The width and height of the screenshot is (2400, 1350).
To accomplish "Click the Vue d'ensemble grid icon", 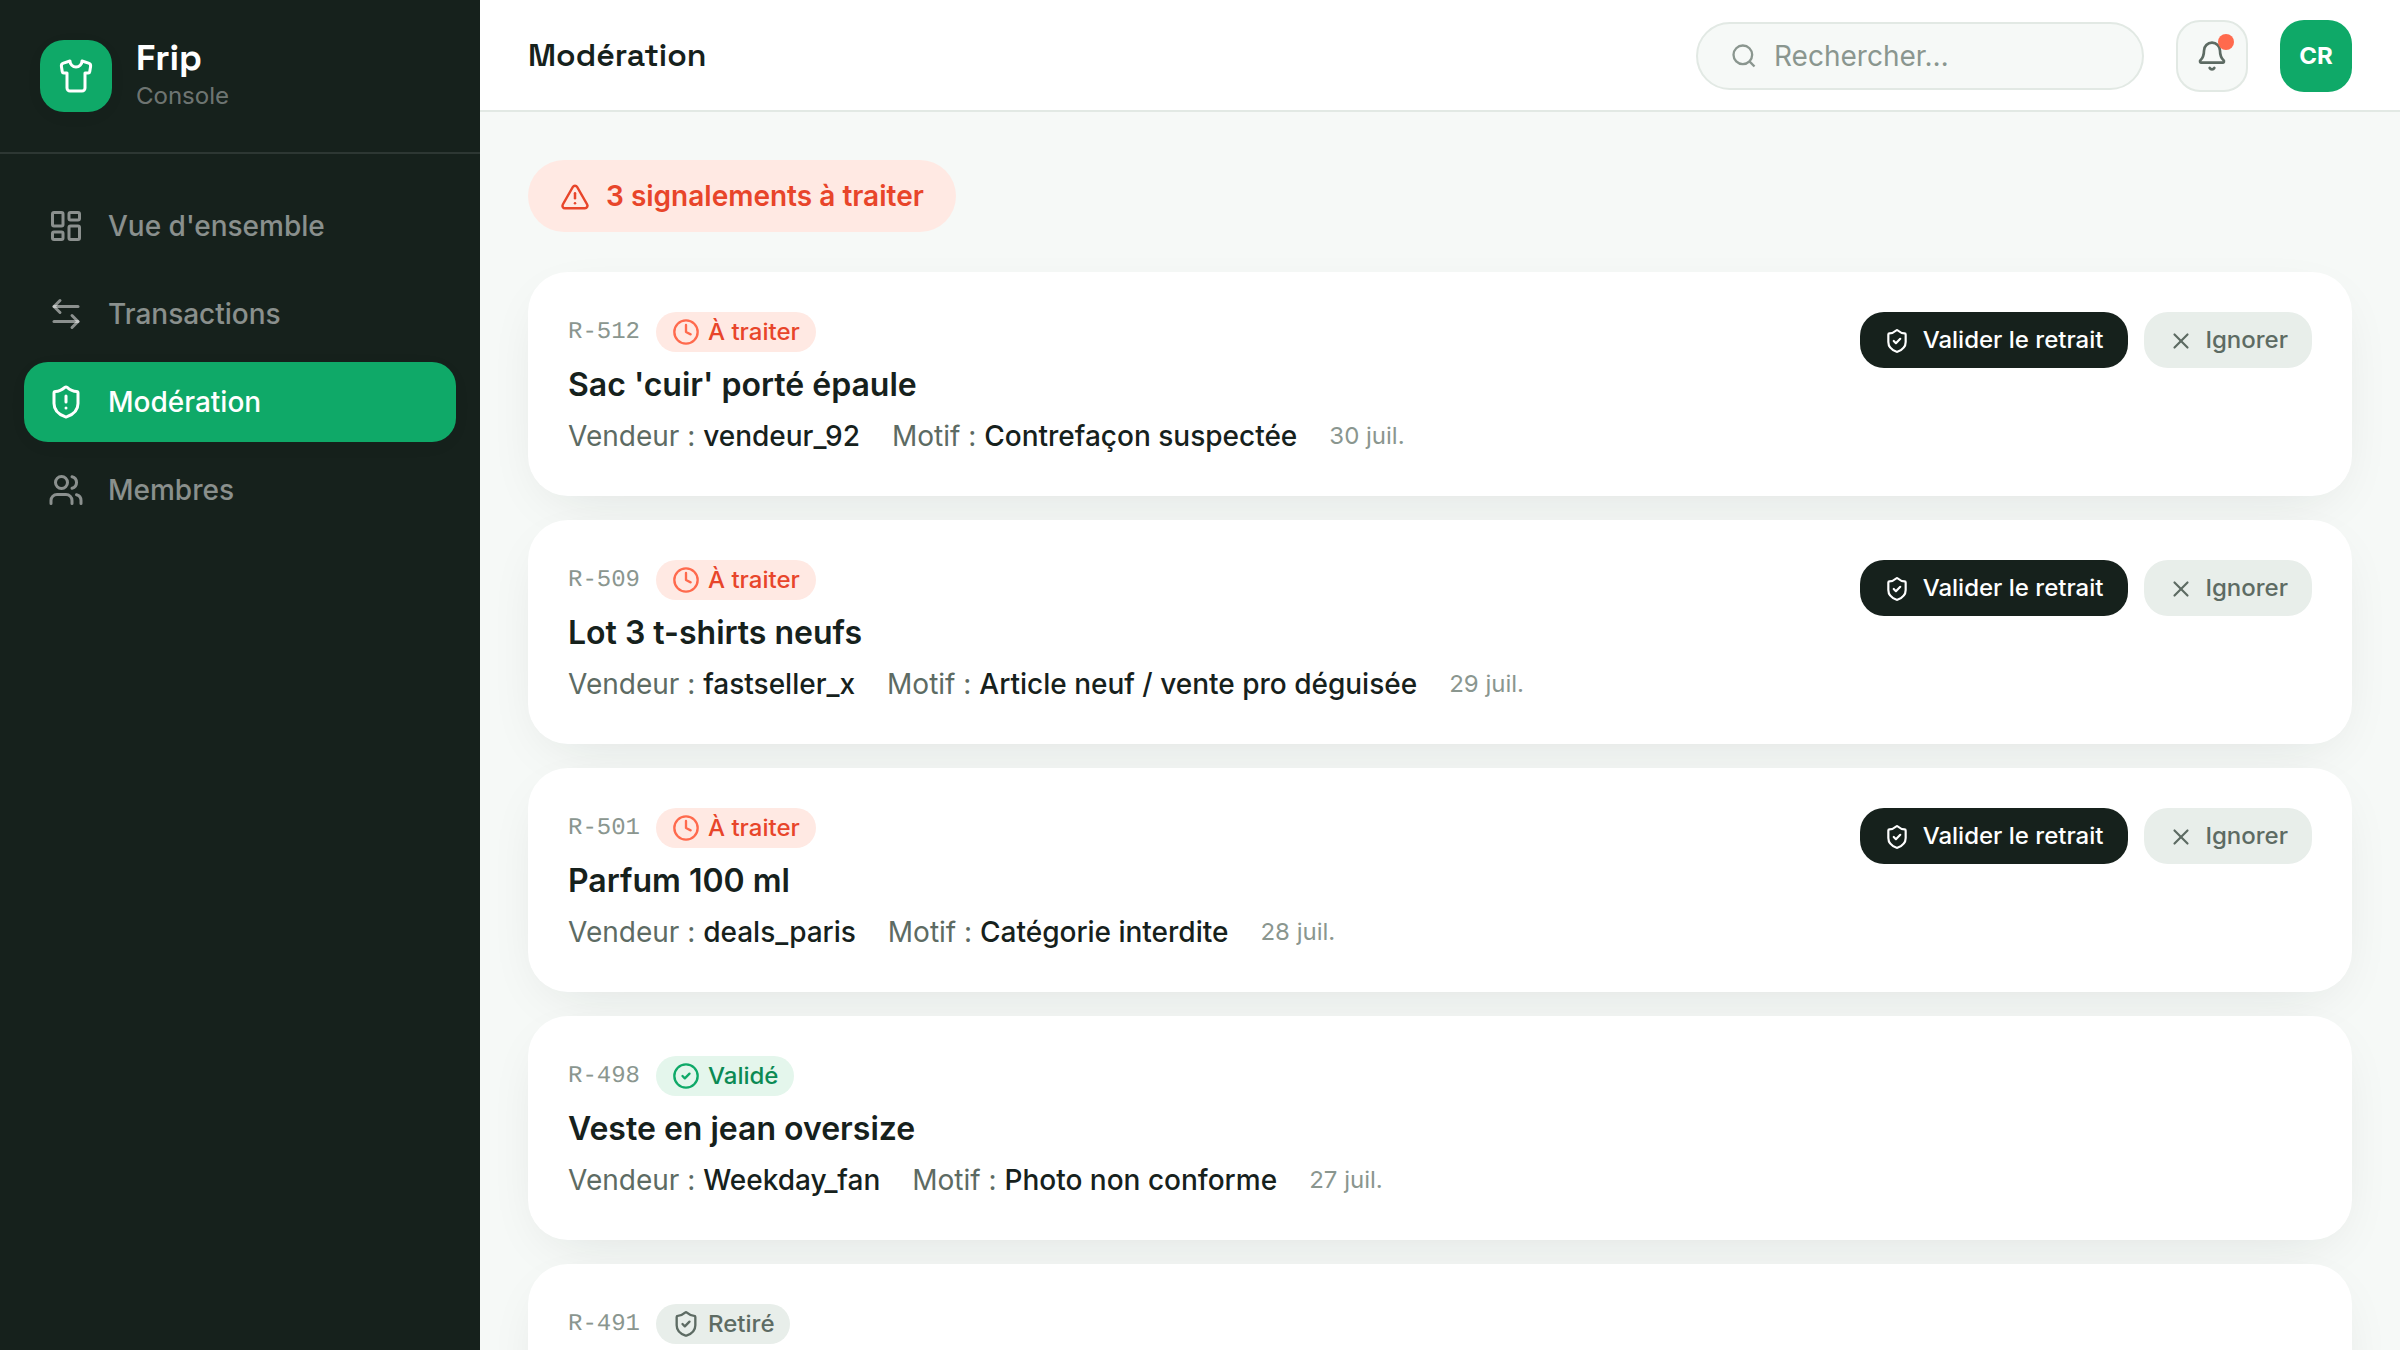I will point(66,226).
